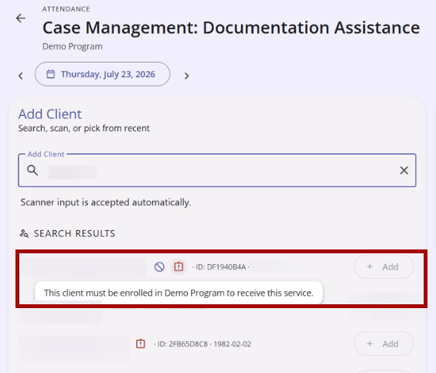Click the red alert icon for ID 2FB65D8C8
The height and width of the screenshot is (373, 436).
point(141,344)
